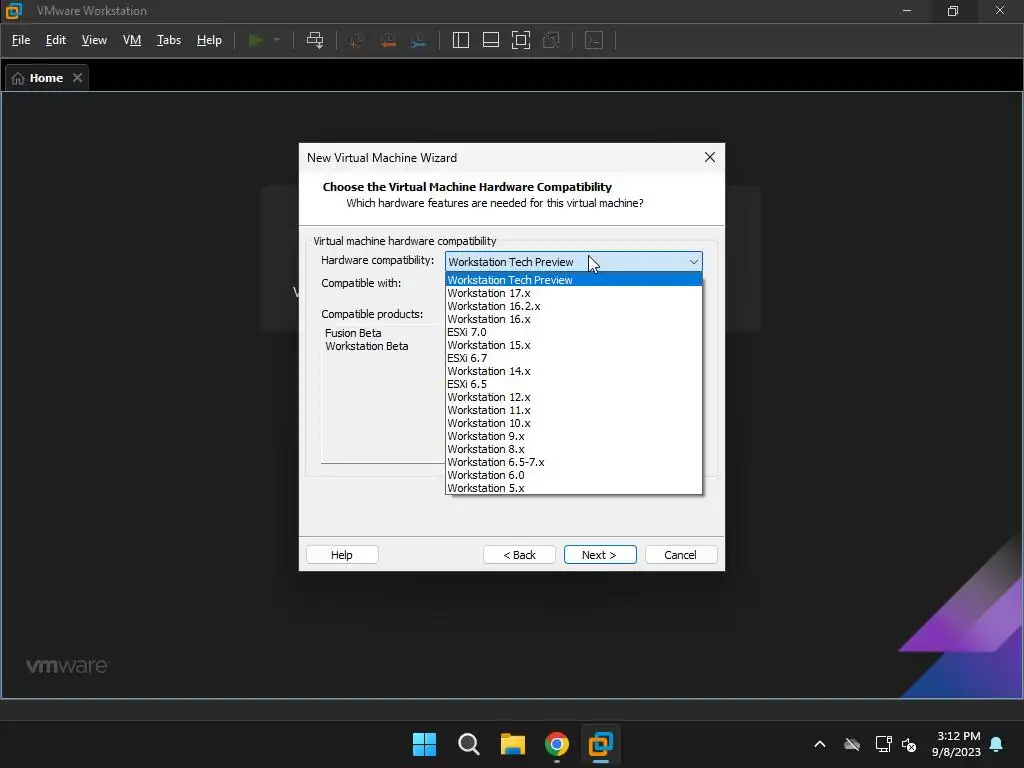Viewport: 1024px width, 768px height.
Task: Select Workstation Tech Preview in list
Action: [573, 280]
